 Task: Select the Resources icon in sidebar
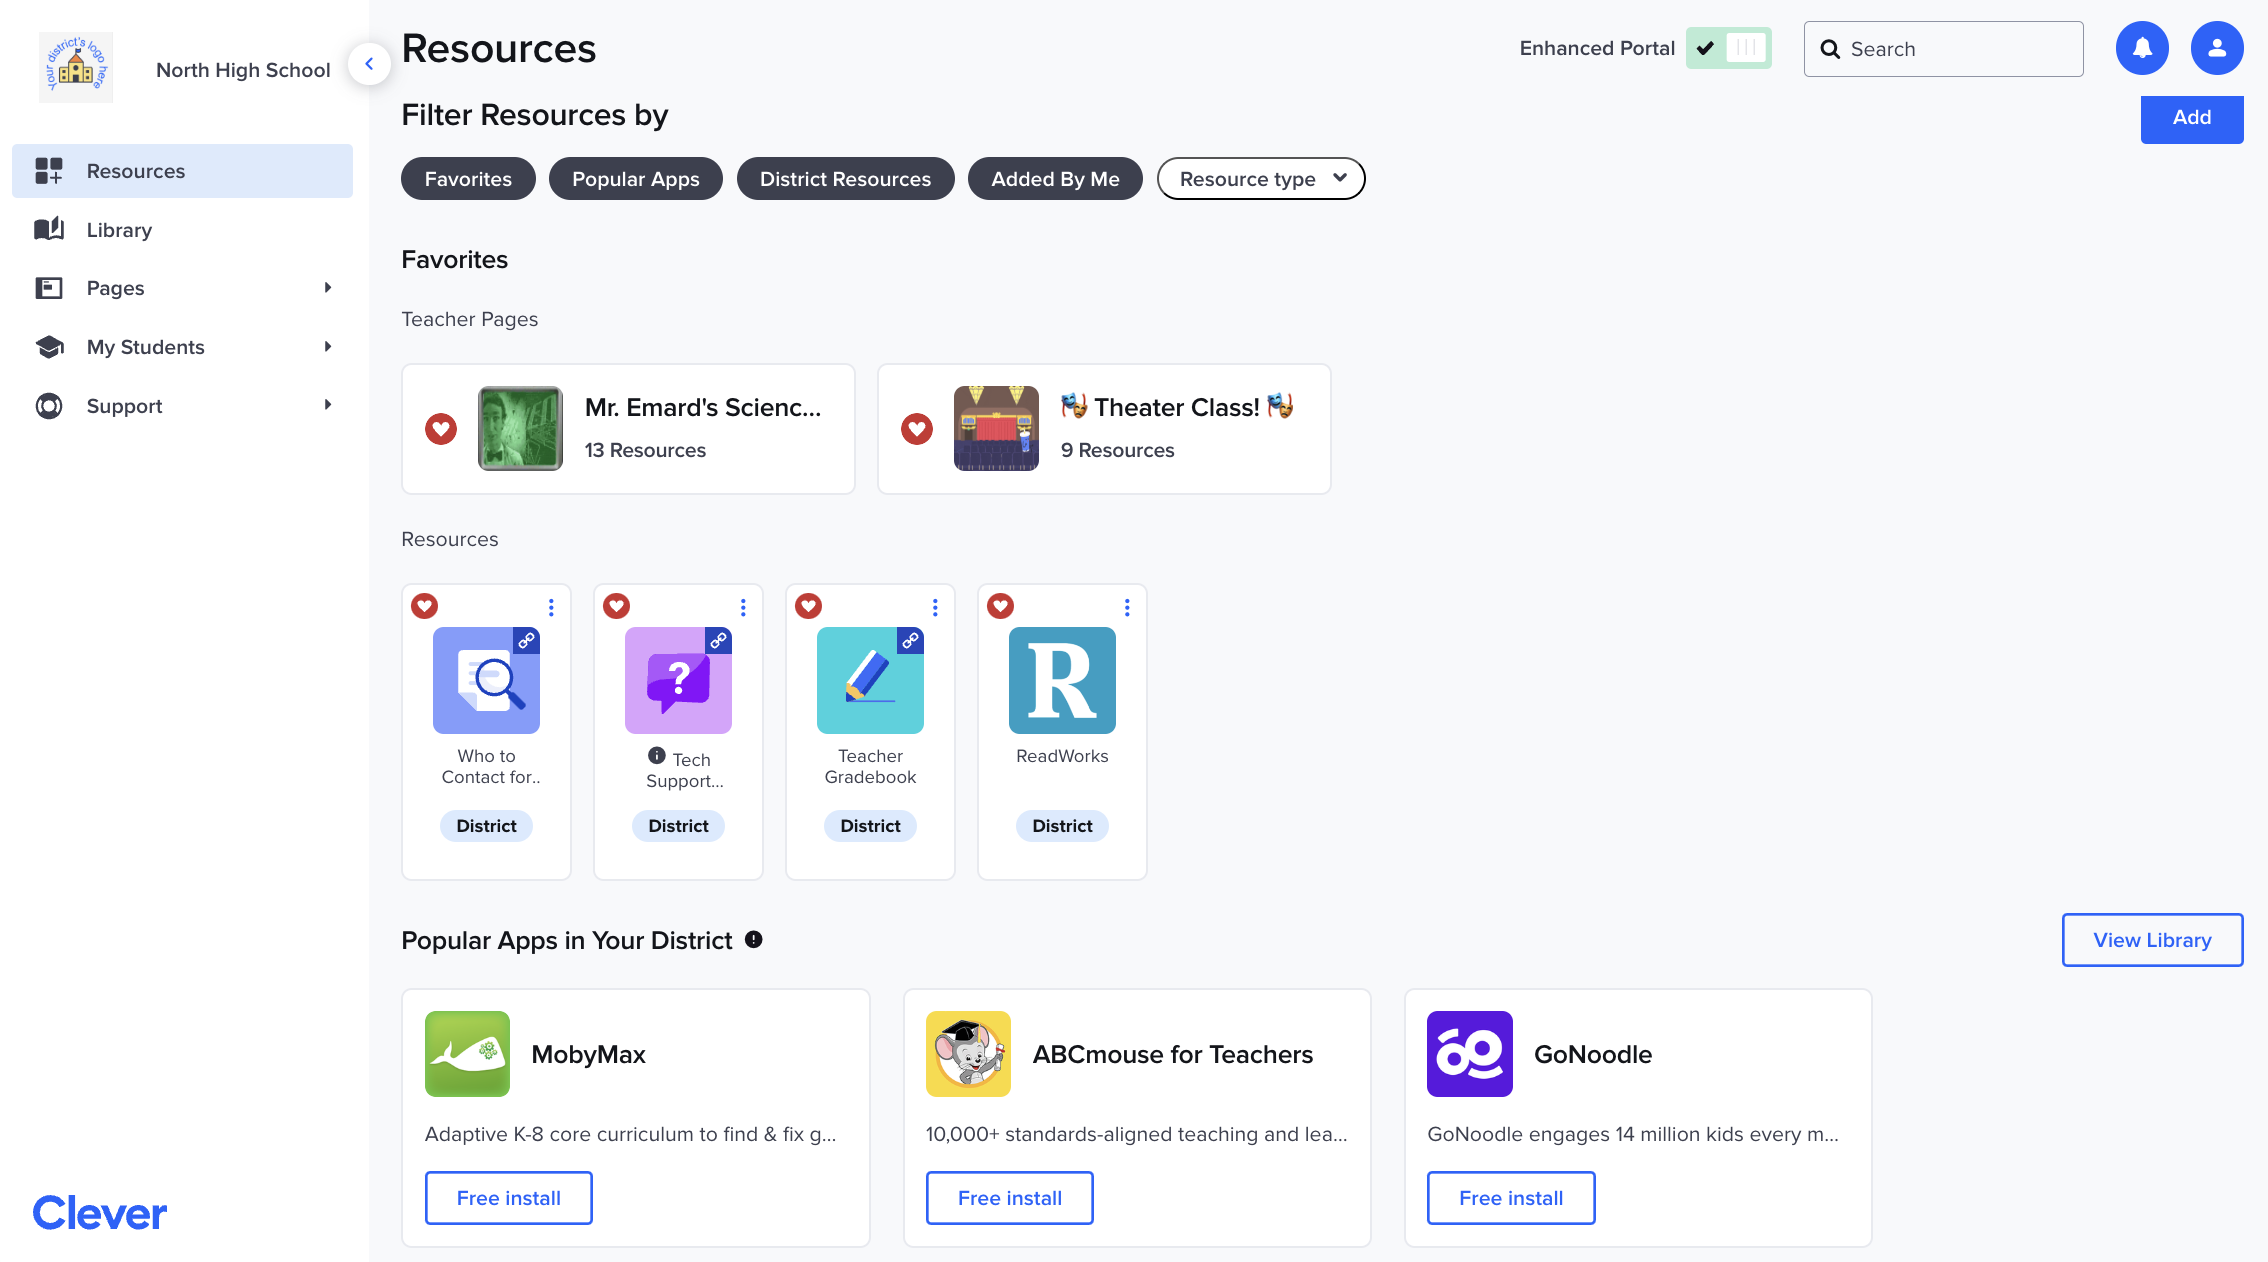pyautogui.click(x=48, y=171)
